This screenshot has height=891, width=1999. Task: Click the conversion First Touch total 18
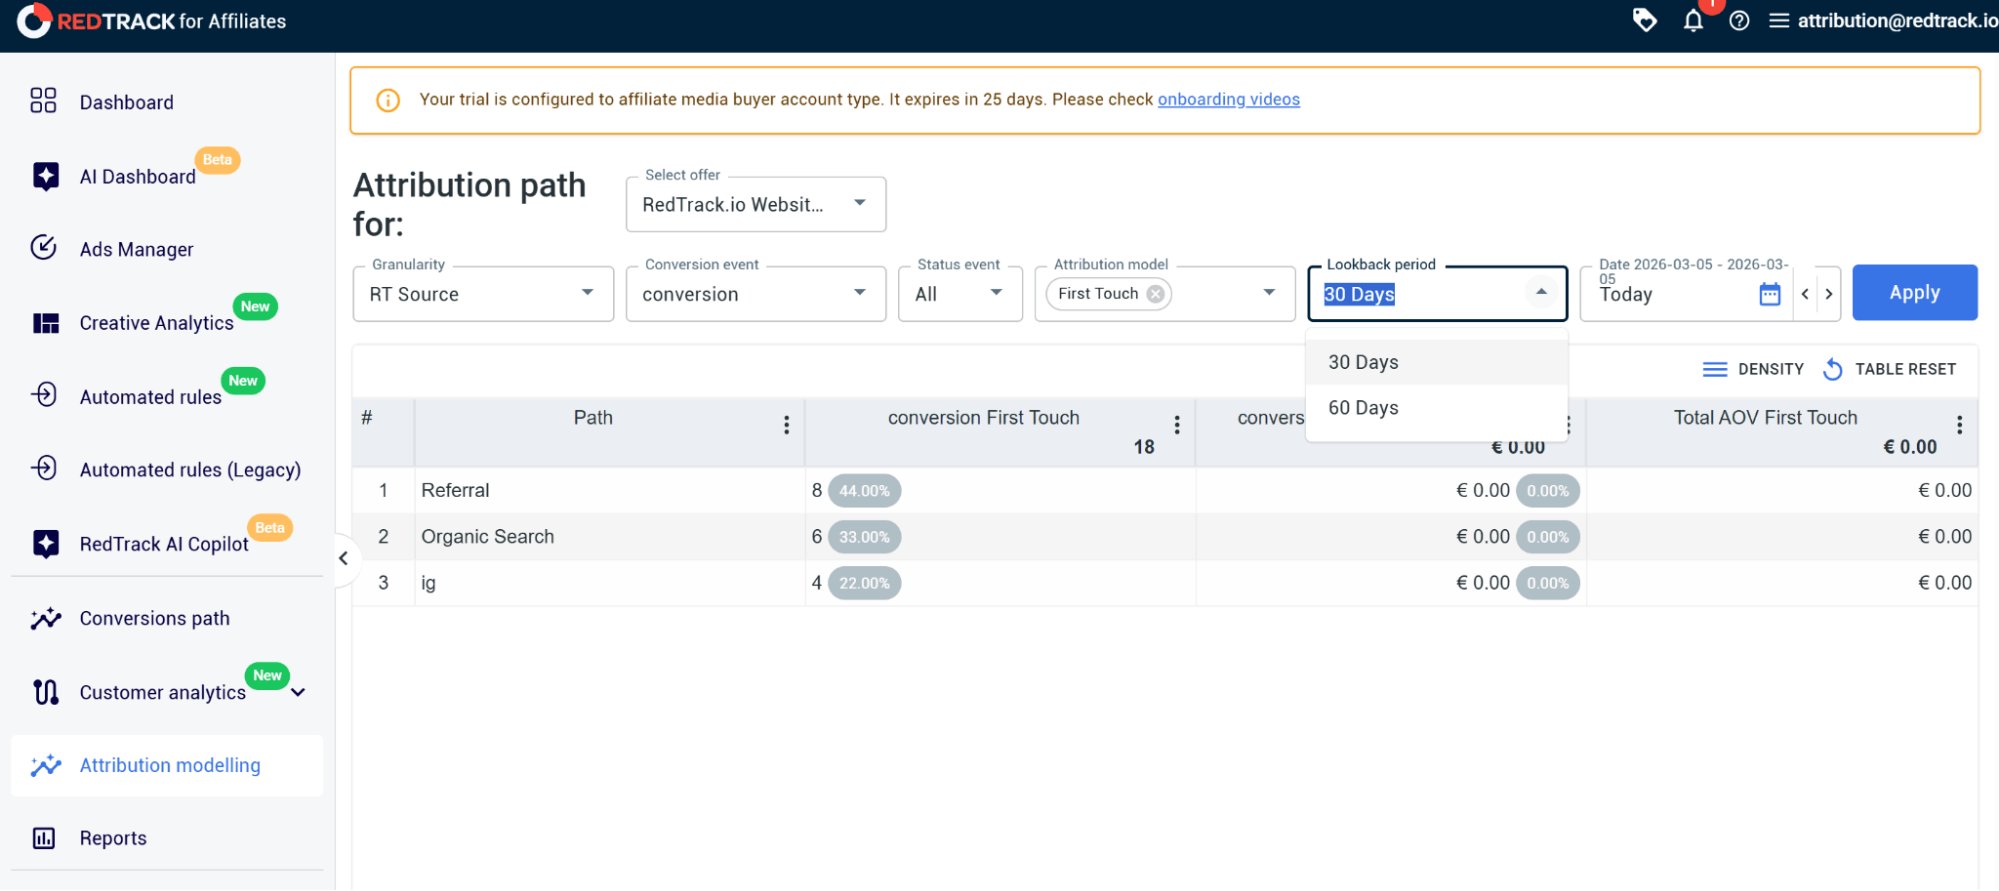point(1144,447)
